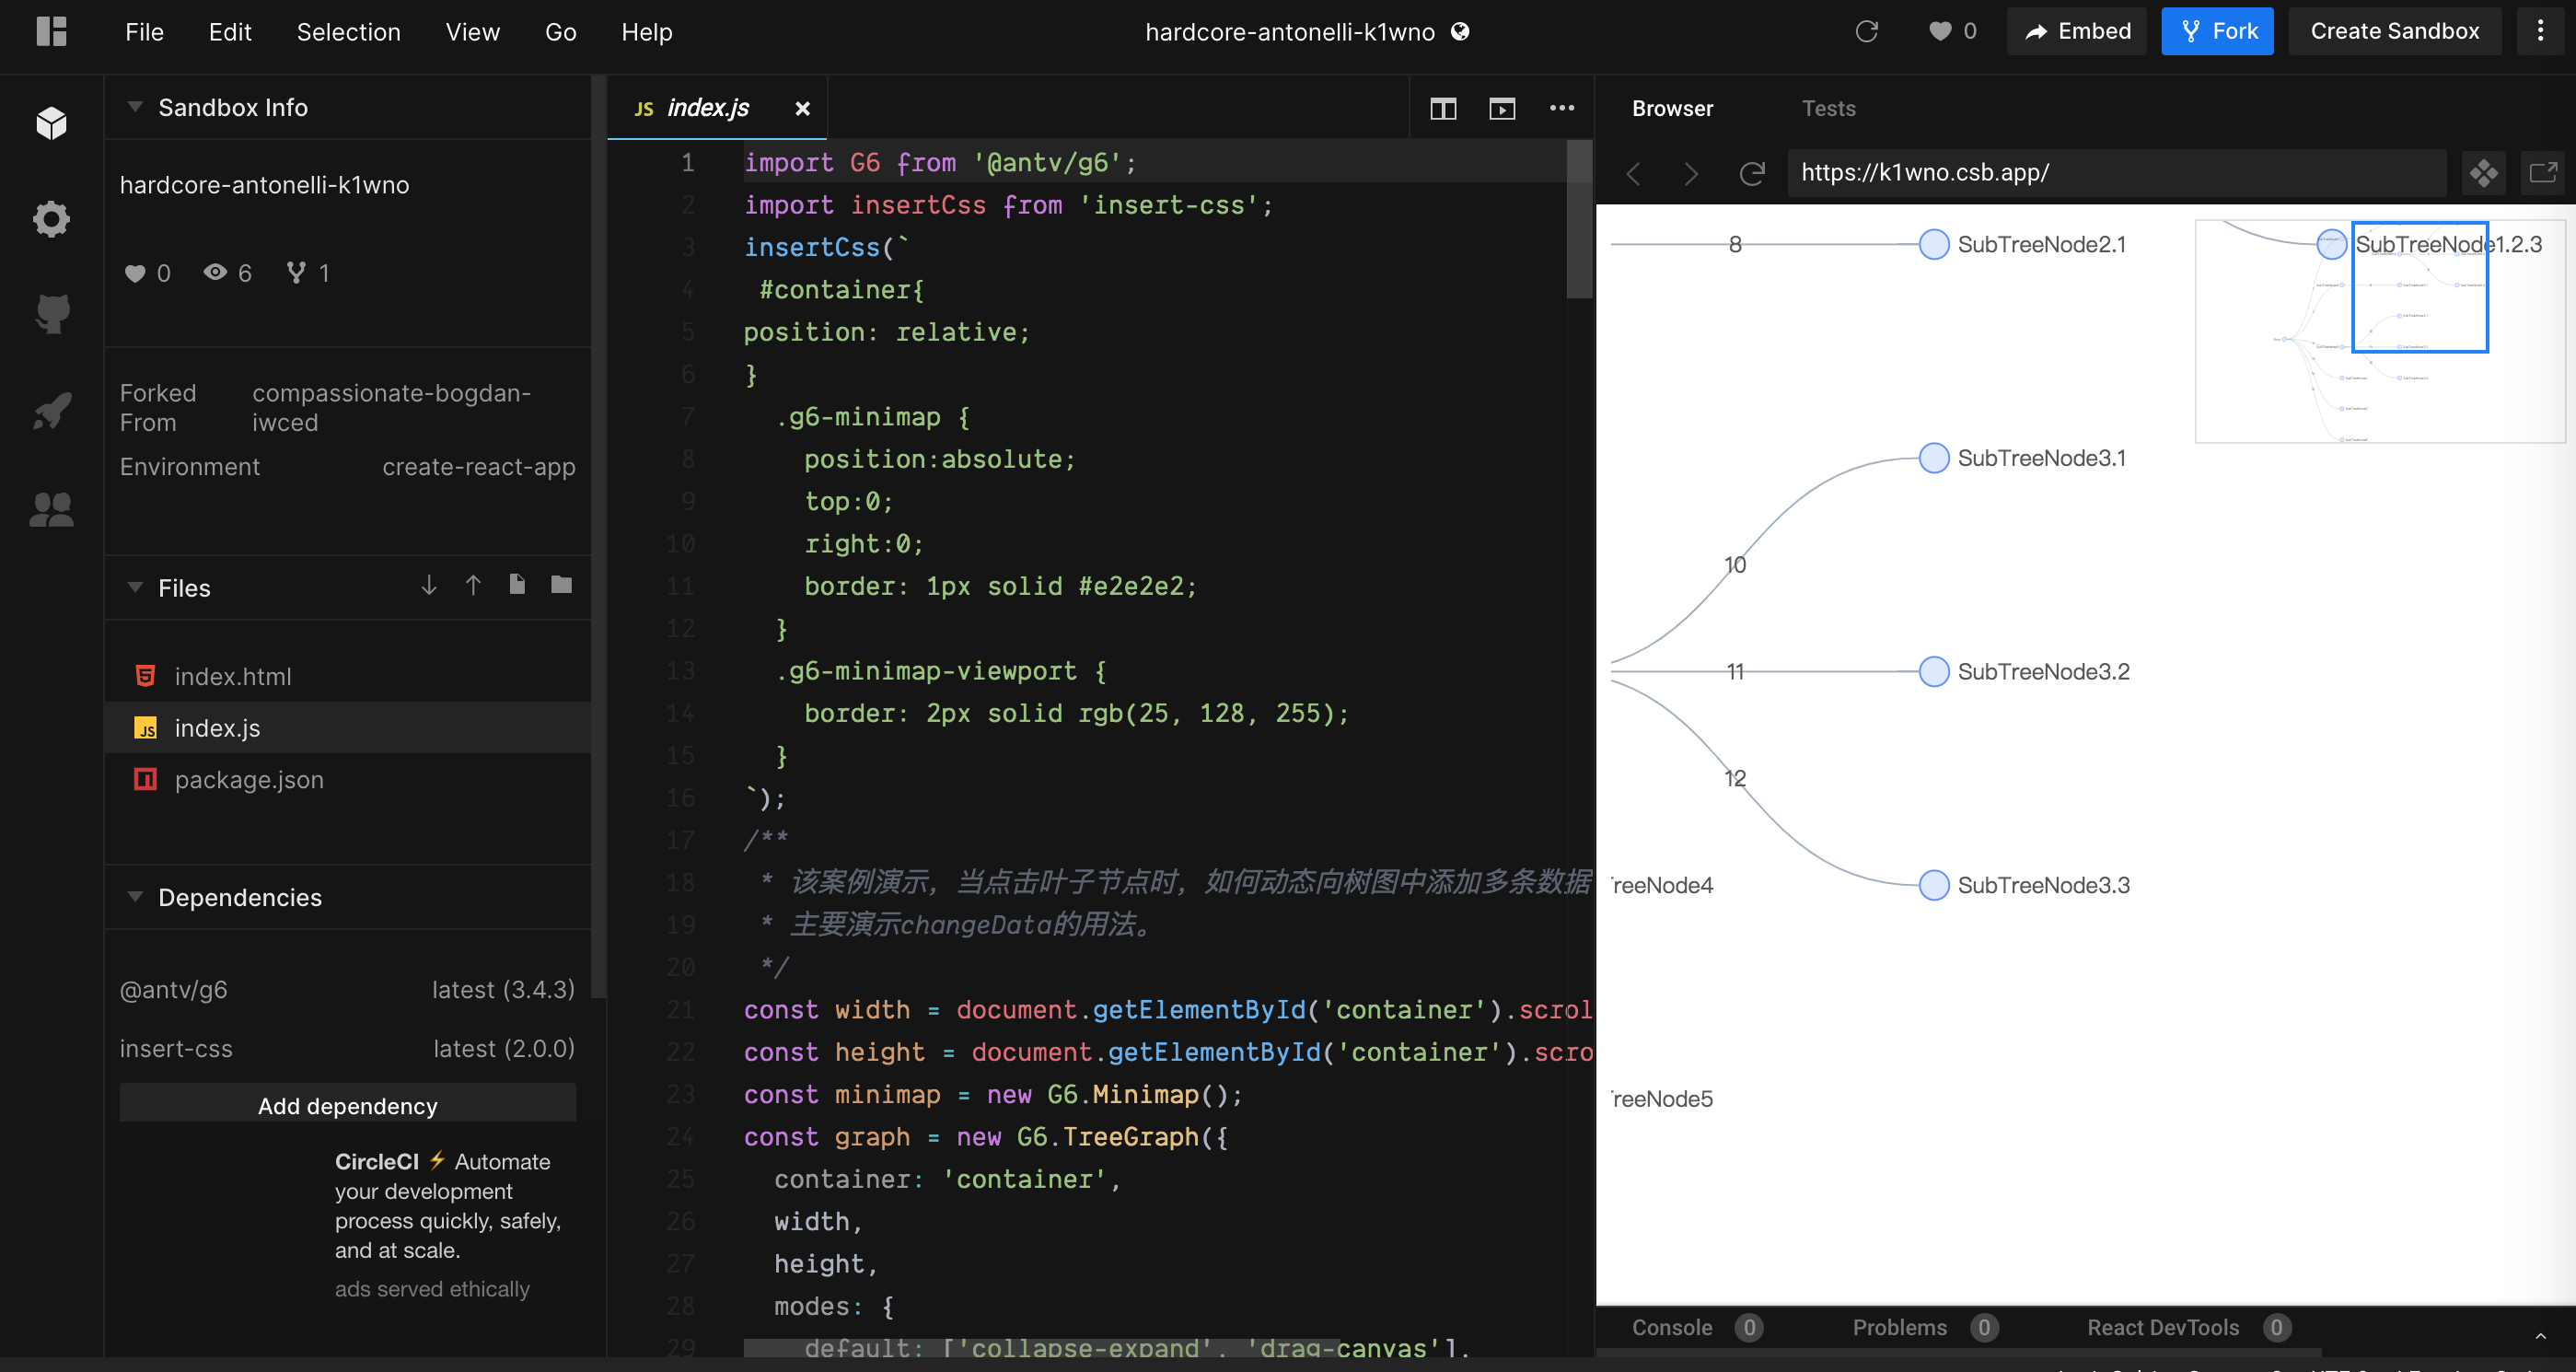Viewport: 2576px width, 1372px height.
Task: Open sandbox Configuration via gear icon
Action: (x=51, y=219)
